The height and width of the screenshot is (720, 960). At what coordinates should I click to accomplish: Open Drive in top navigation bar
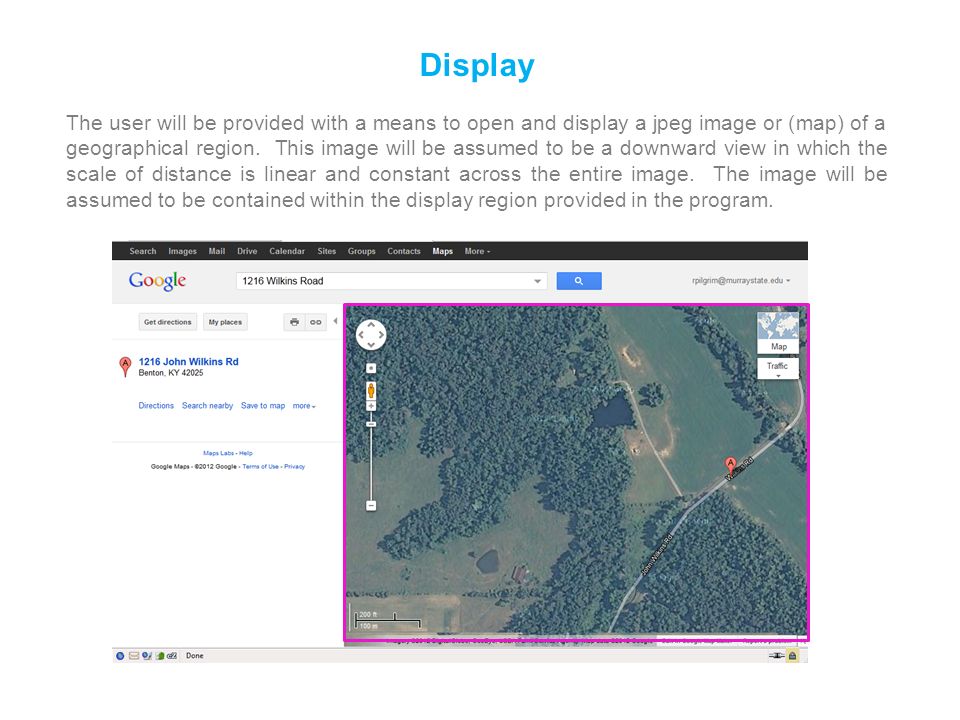(247, 251)
